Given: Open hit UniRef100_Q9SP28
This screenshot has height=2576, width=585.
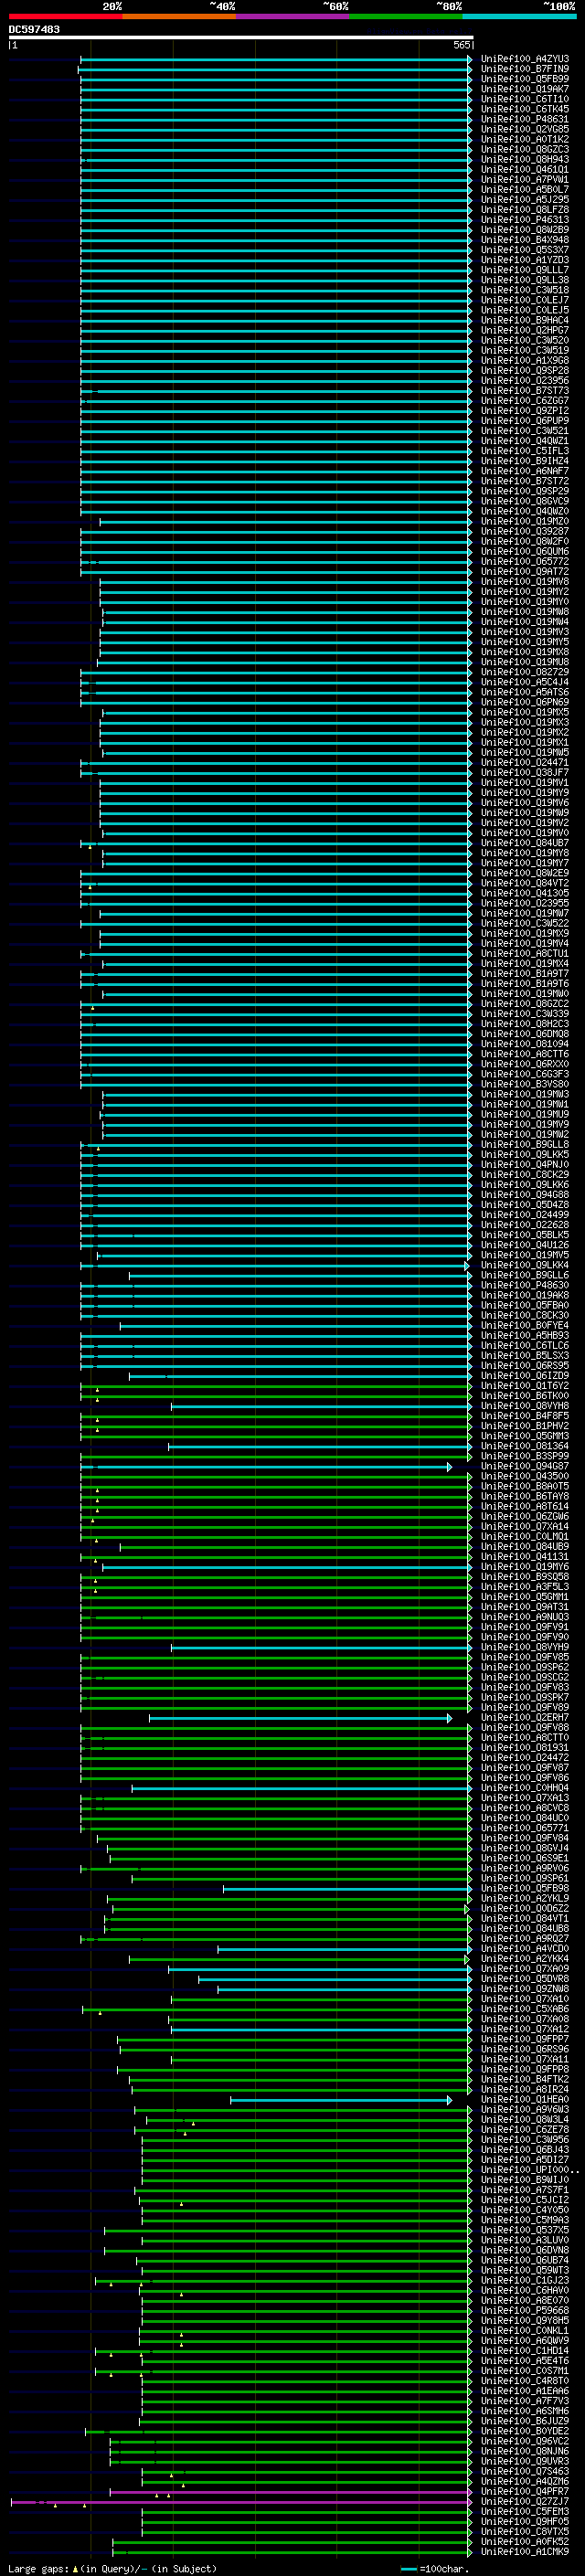Looking at the screenshot, I should tap(525, 370).
